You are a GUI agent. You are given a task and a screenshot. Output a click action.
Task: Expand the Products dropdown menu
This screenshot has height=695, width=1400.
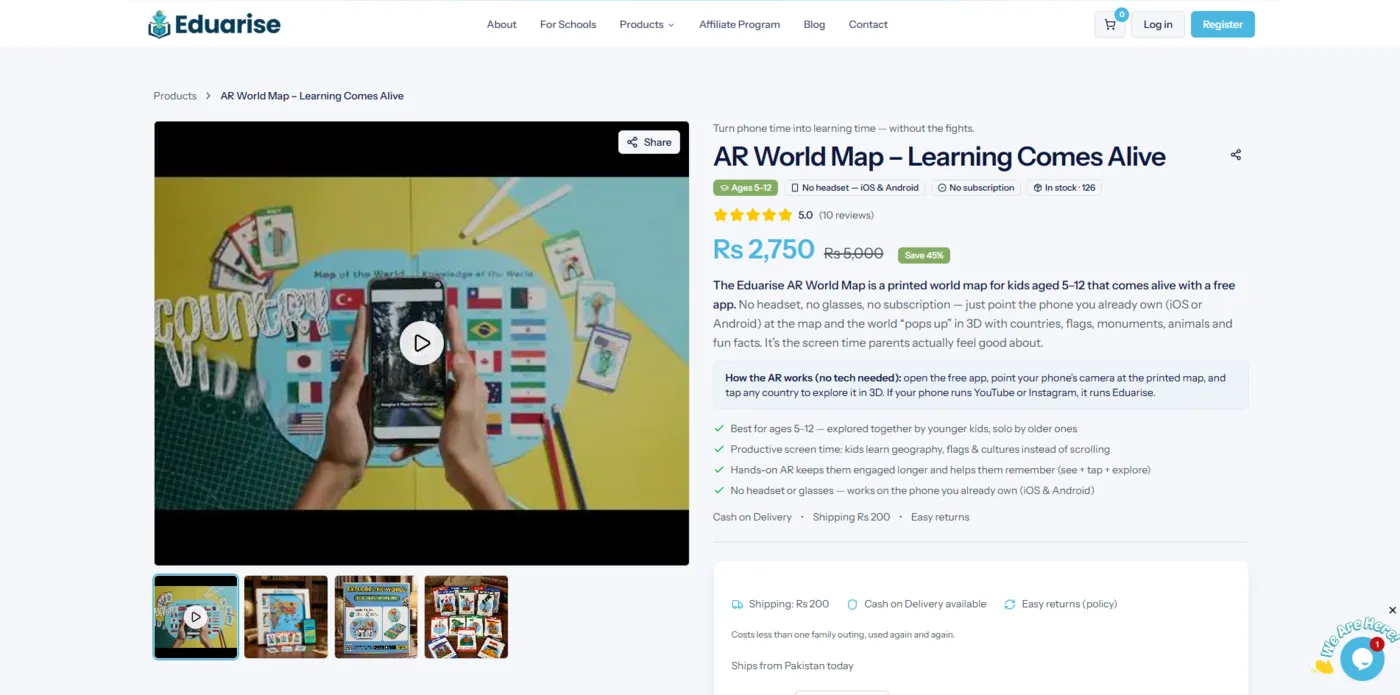pos(647,25)
